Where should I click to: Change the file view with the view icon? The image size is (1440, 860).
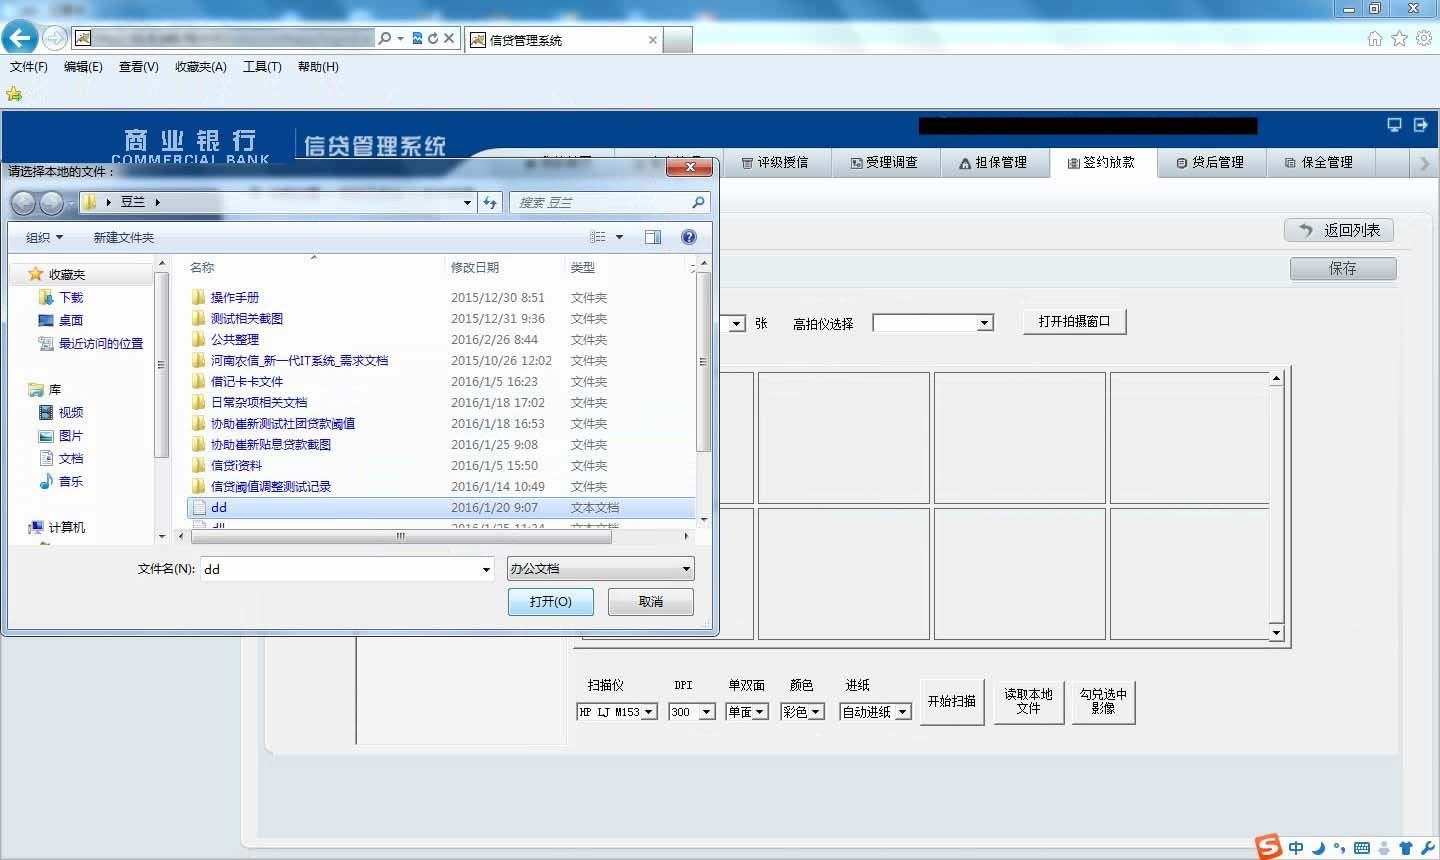point(598,237)
